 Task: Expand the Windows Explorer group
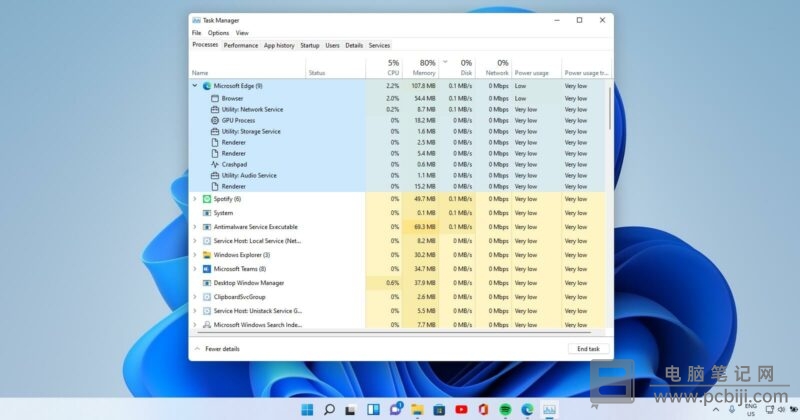195,255
